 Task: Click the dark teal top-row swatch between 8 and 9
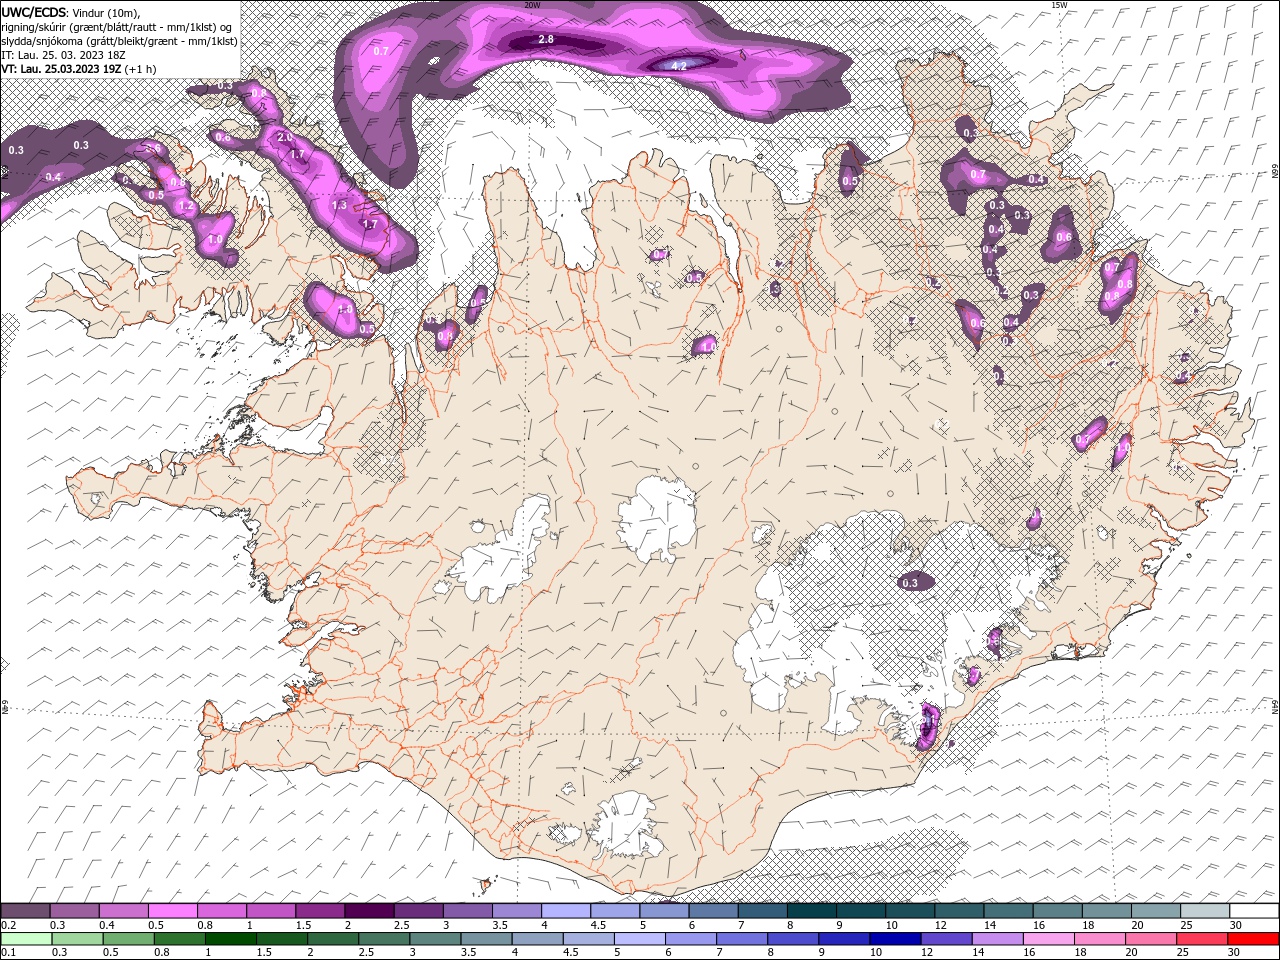click(x=812, y=911)
